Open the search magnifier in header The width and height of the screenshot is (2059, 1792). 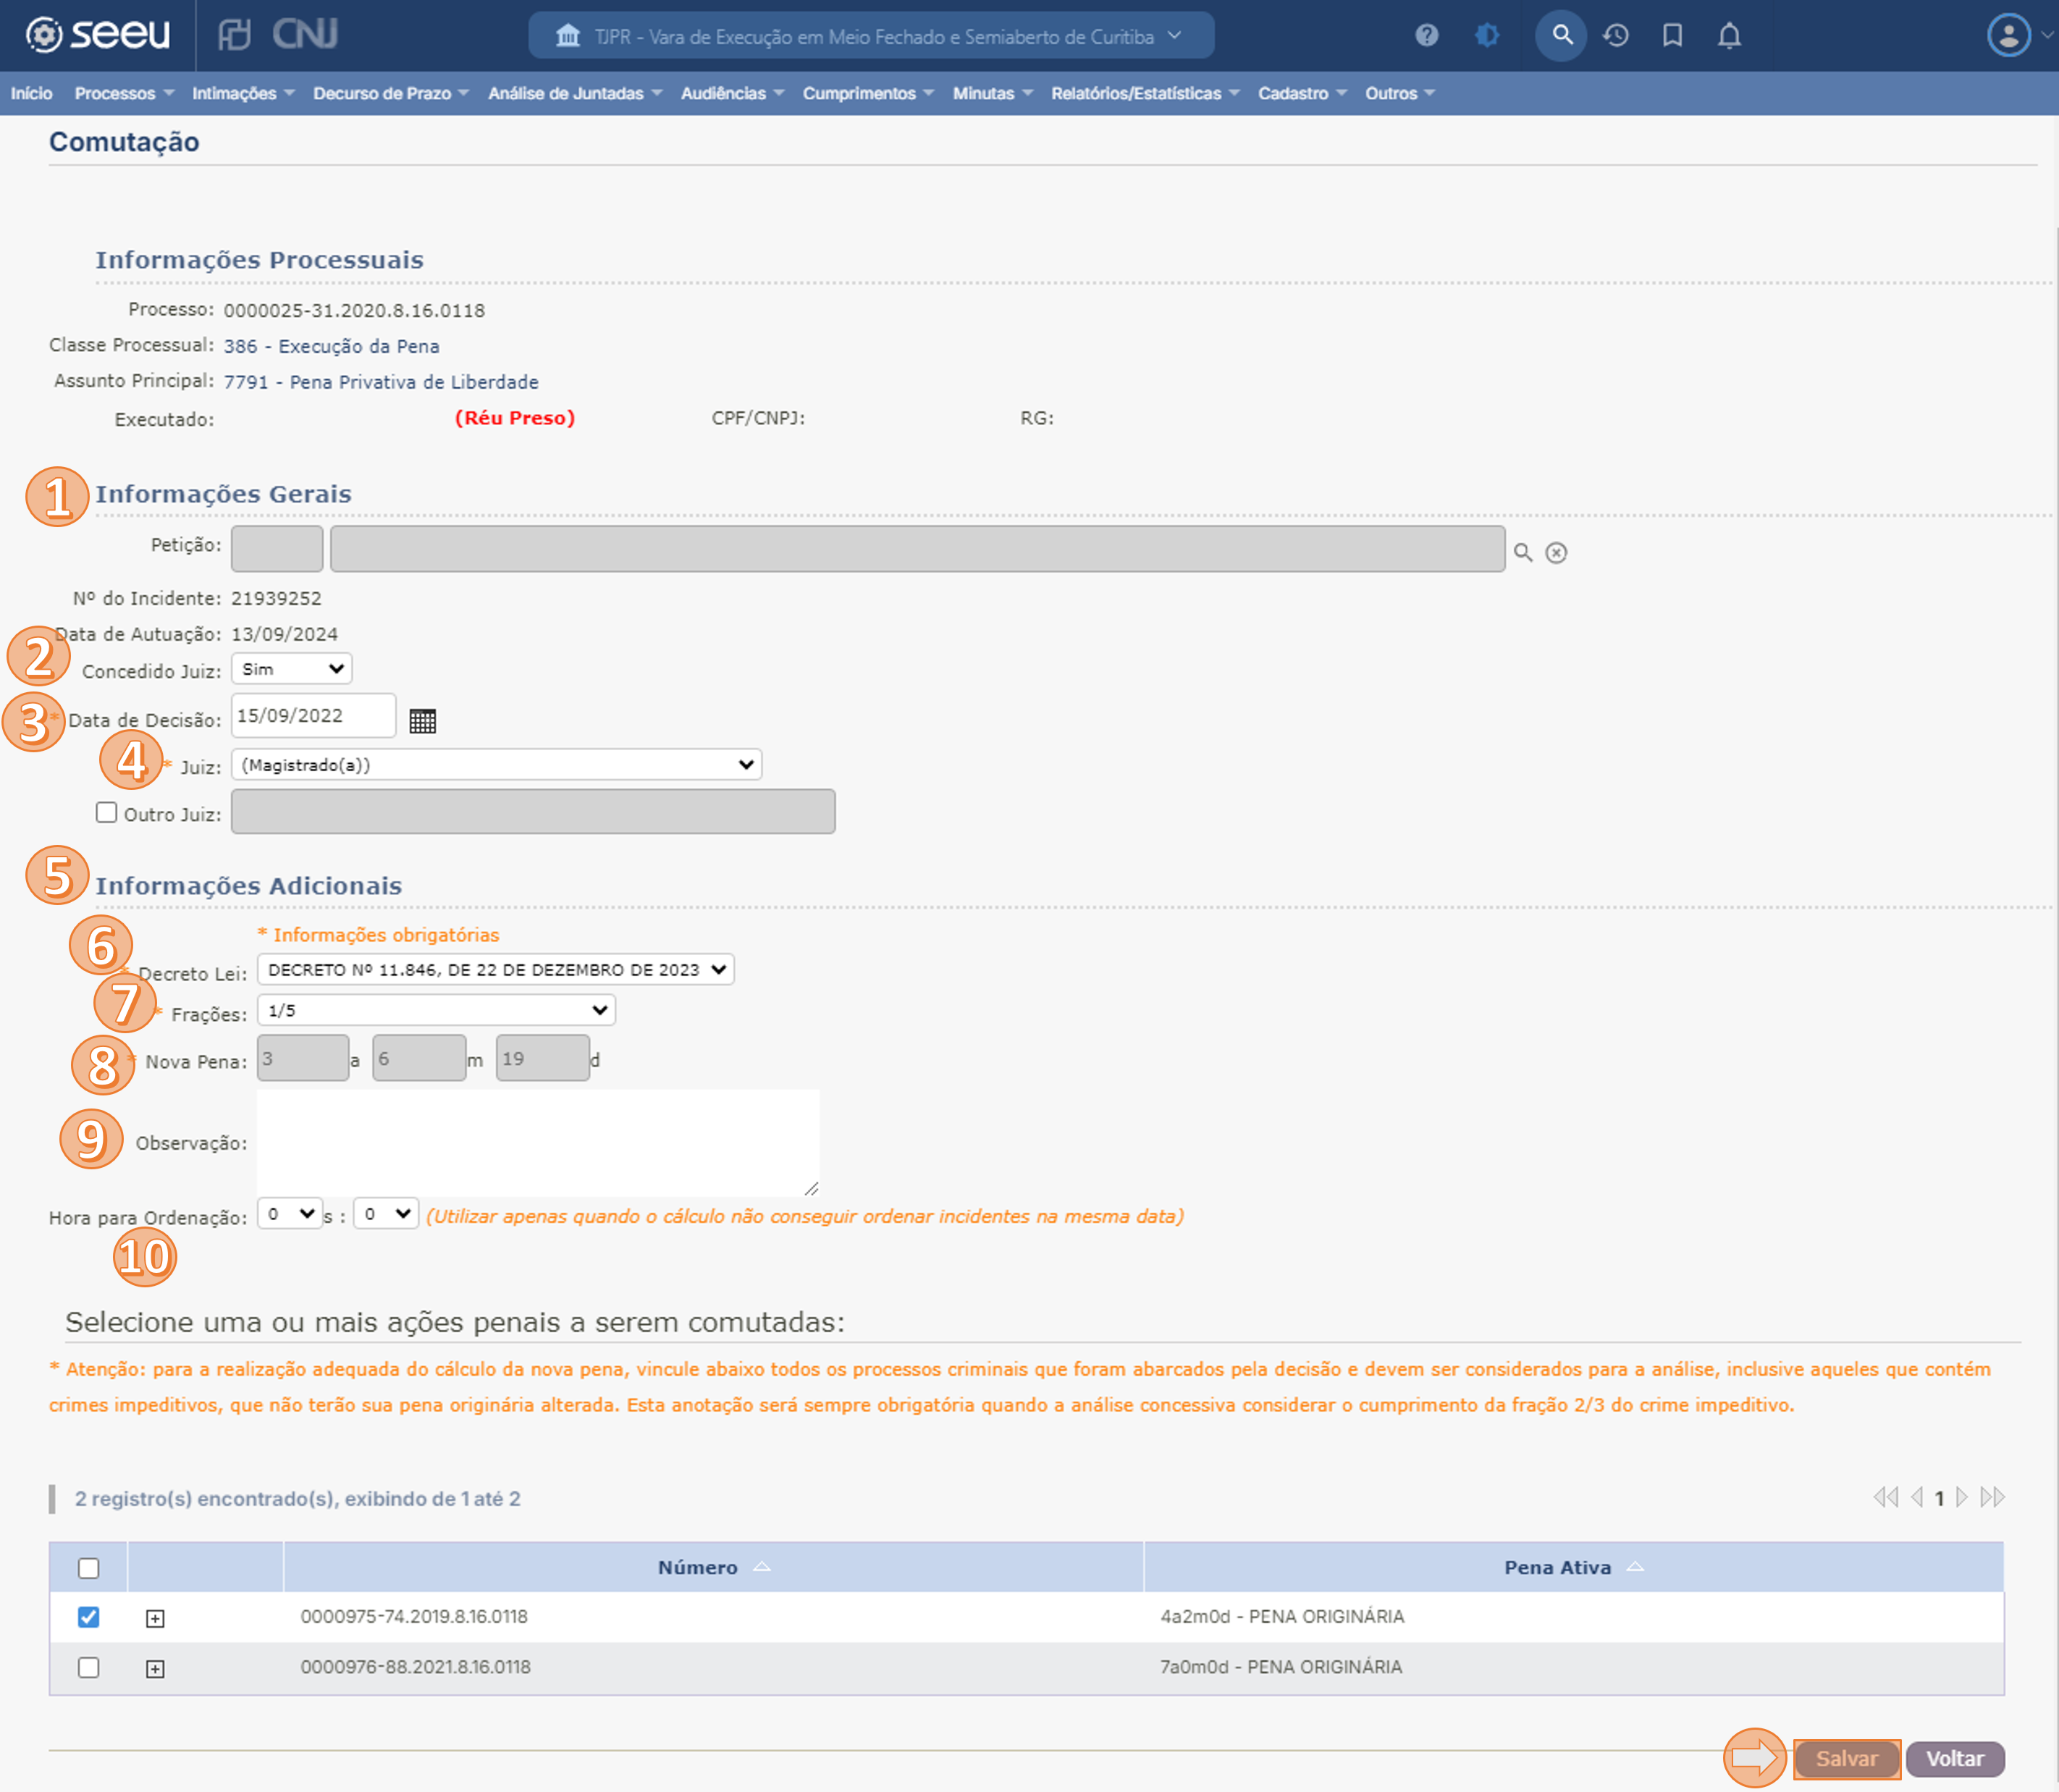click(x=1561, y=36)
